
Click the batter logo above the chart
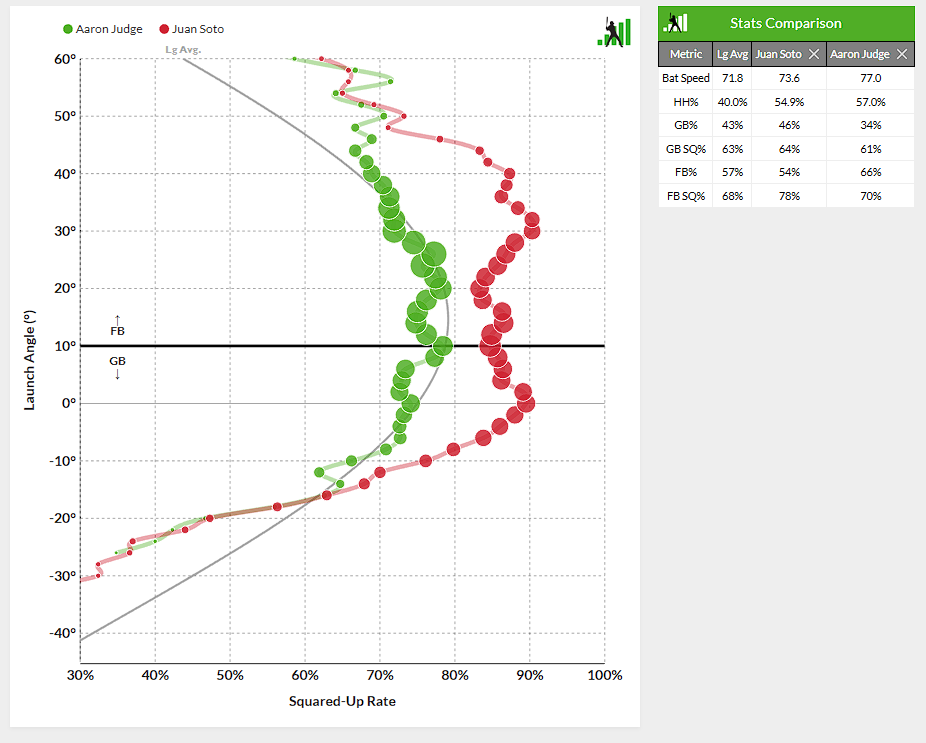point(614,31)
